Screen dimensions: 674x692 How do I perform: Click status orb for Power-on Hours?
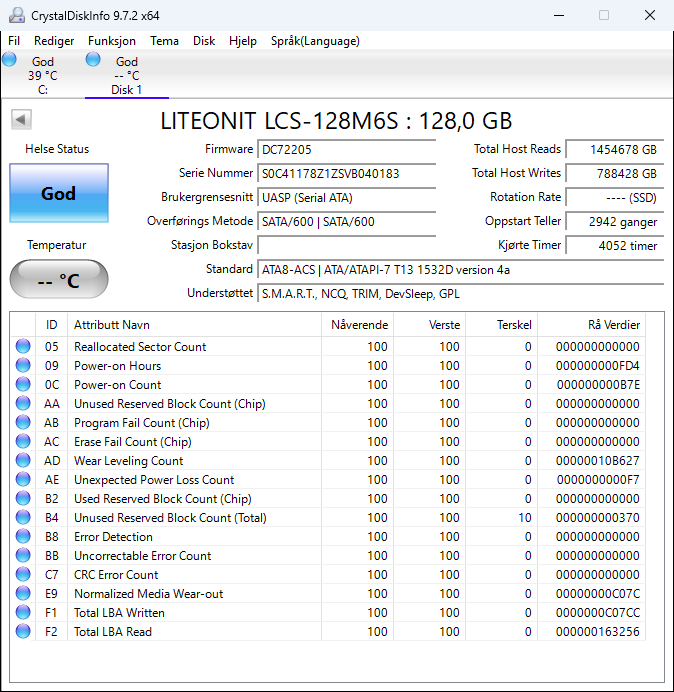tap(23, 365)
